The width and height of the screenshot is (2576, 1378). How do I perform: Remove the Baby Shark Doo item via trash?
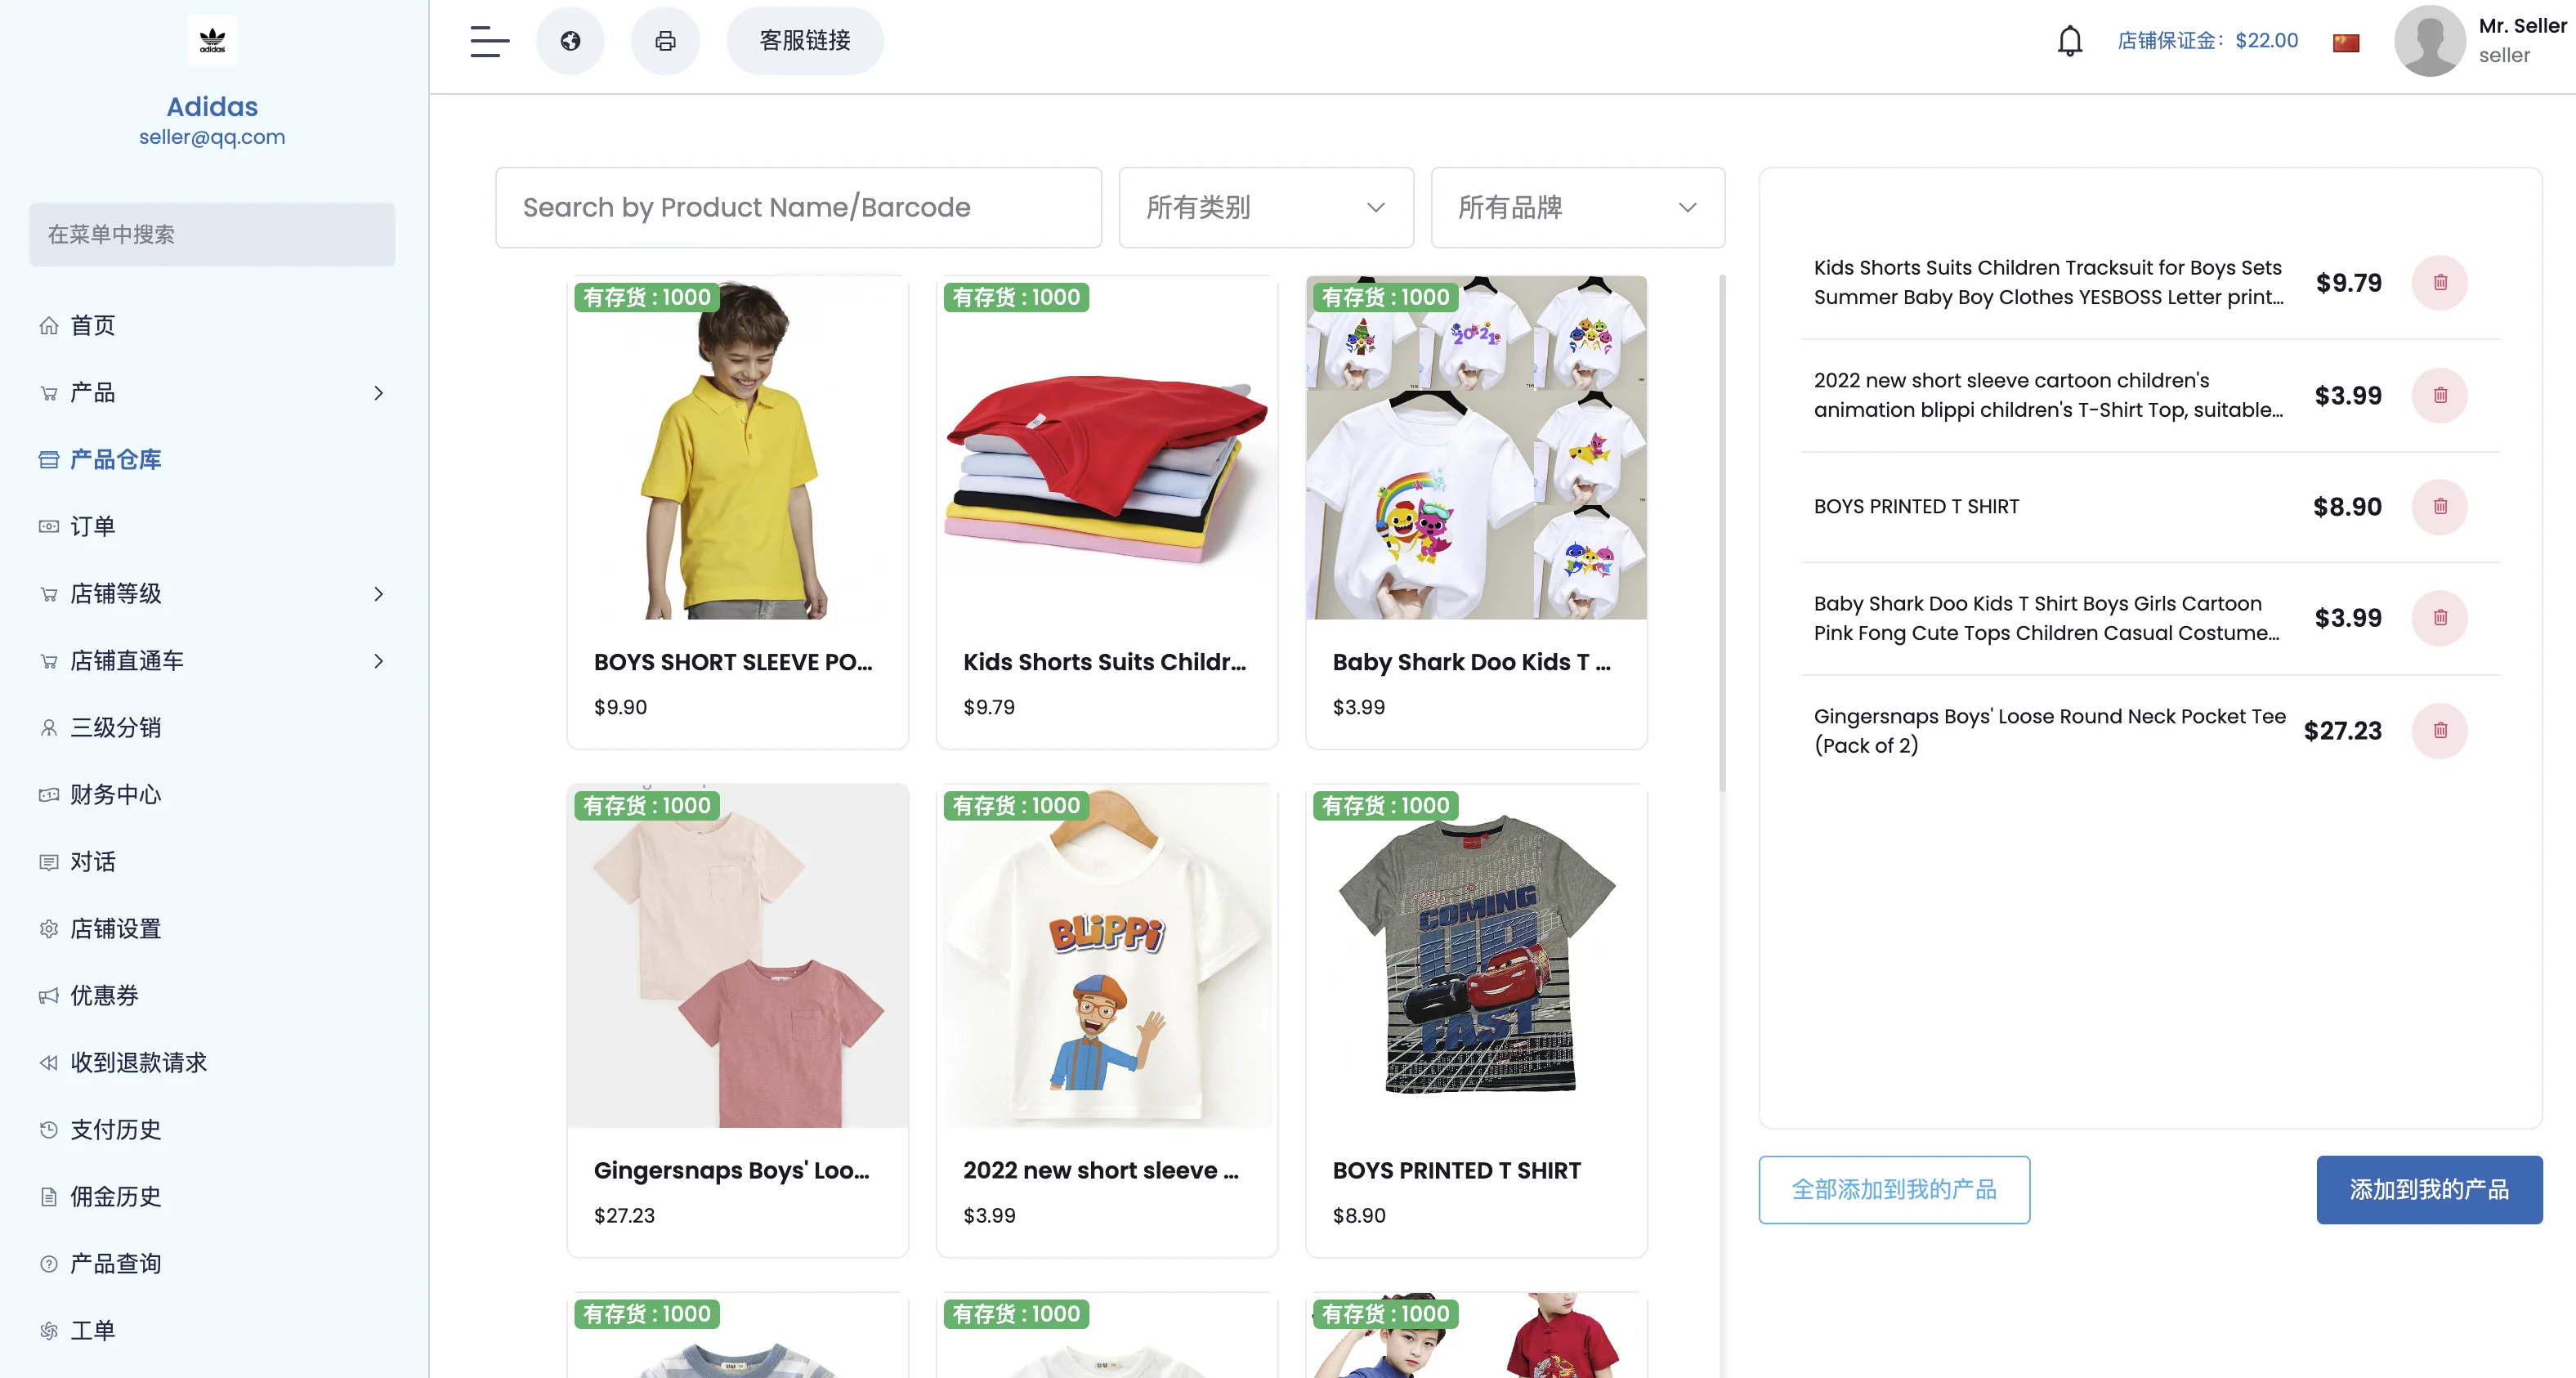tap(2439, 618)
